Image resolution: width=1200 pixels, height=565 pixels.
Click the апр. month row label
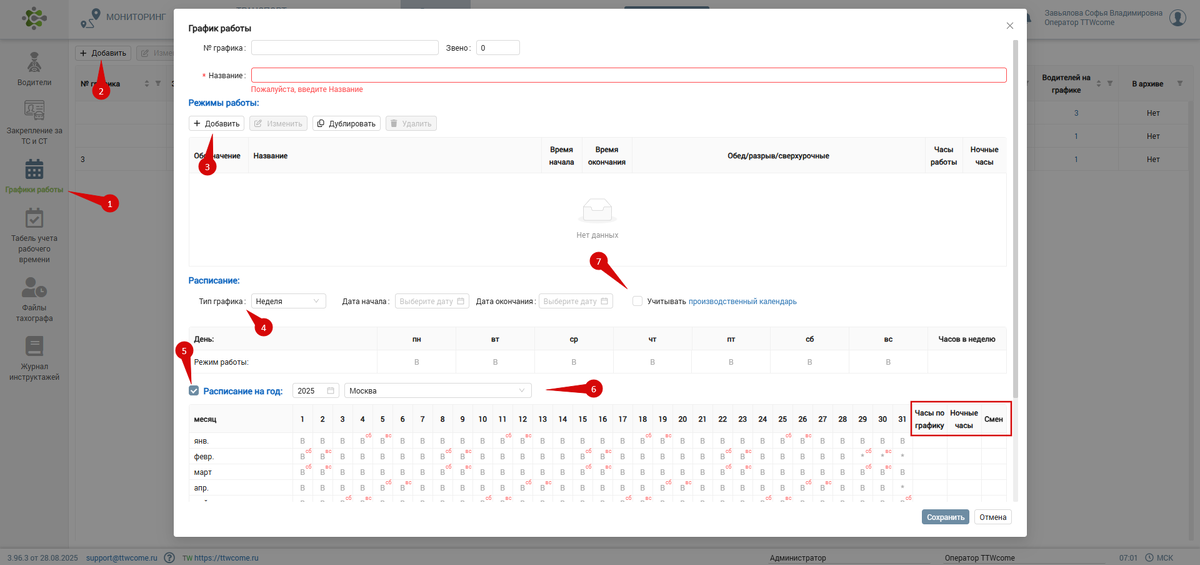coord(201,488)
